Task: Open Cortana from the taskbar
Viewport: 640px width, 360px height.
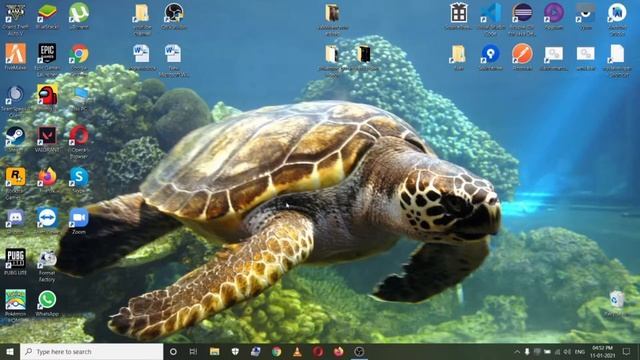Action: (x=173, y=351)
